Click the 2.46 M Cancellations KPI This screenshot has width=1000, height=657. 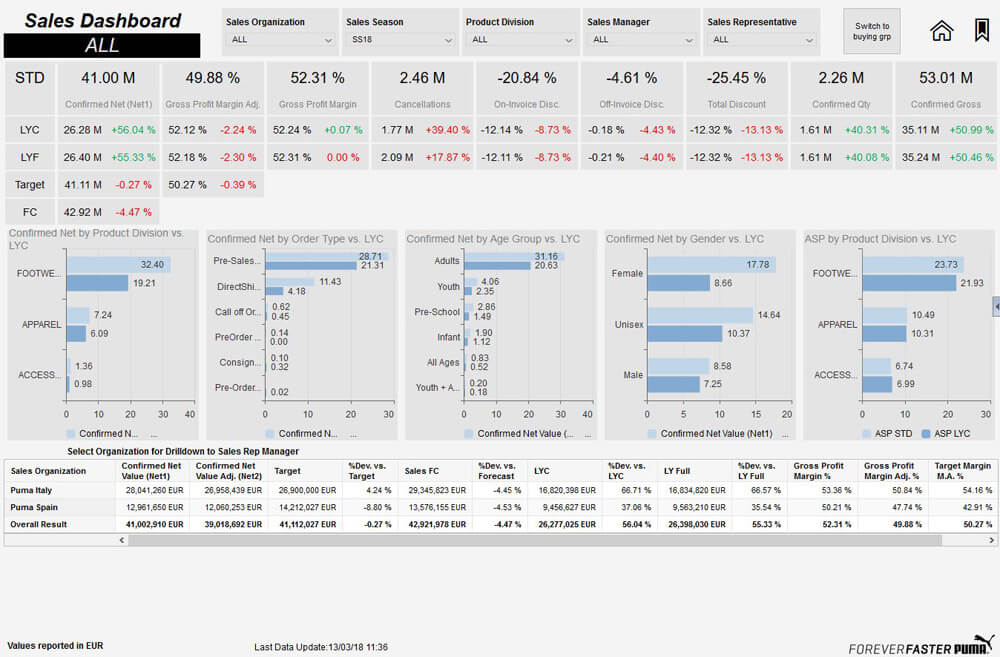coord(422,87)
